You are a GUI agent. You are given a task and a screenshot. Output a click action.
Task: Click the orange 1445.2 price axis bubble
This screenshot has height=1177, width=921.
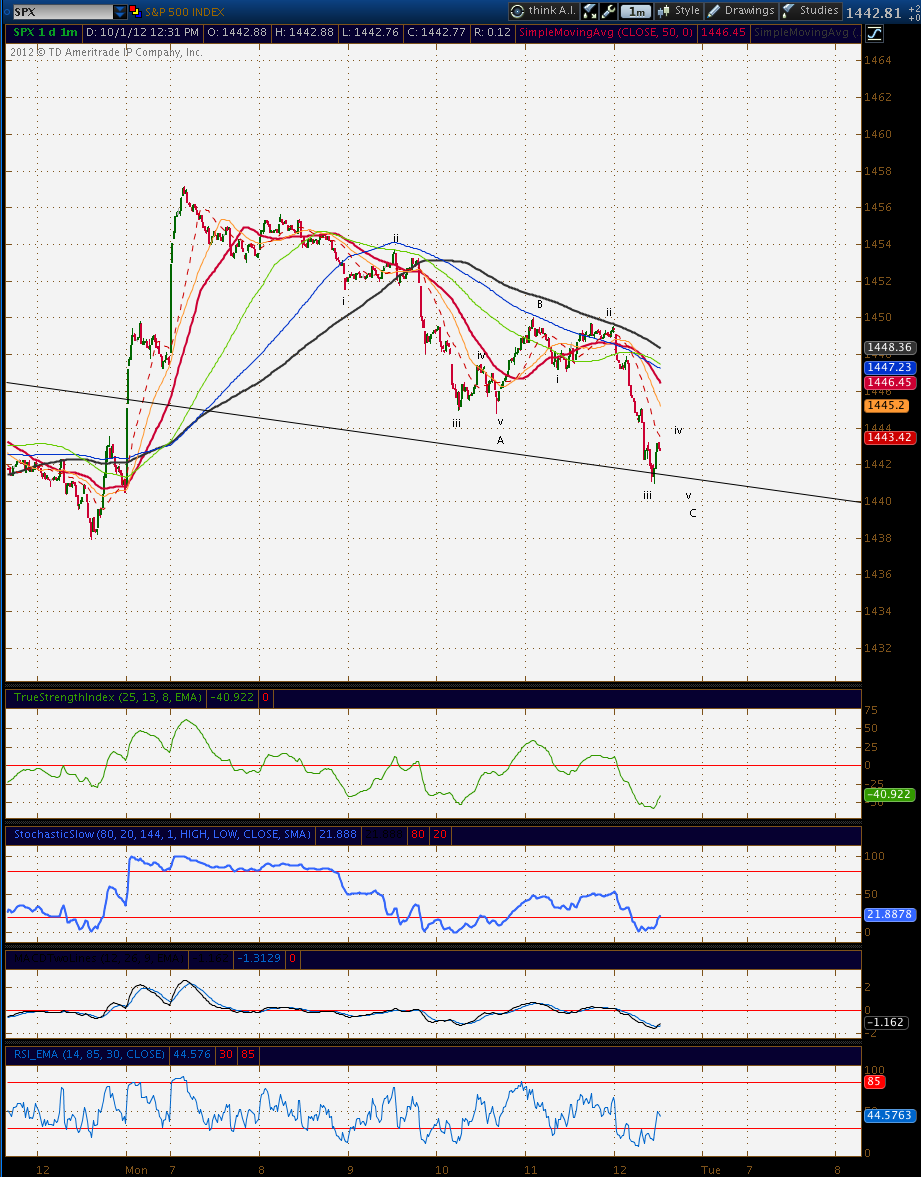(x=886, y=405)
